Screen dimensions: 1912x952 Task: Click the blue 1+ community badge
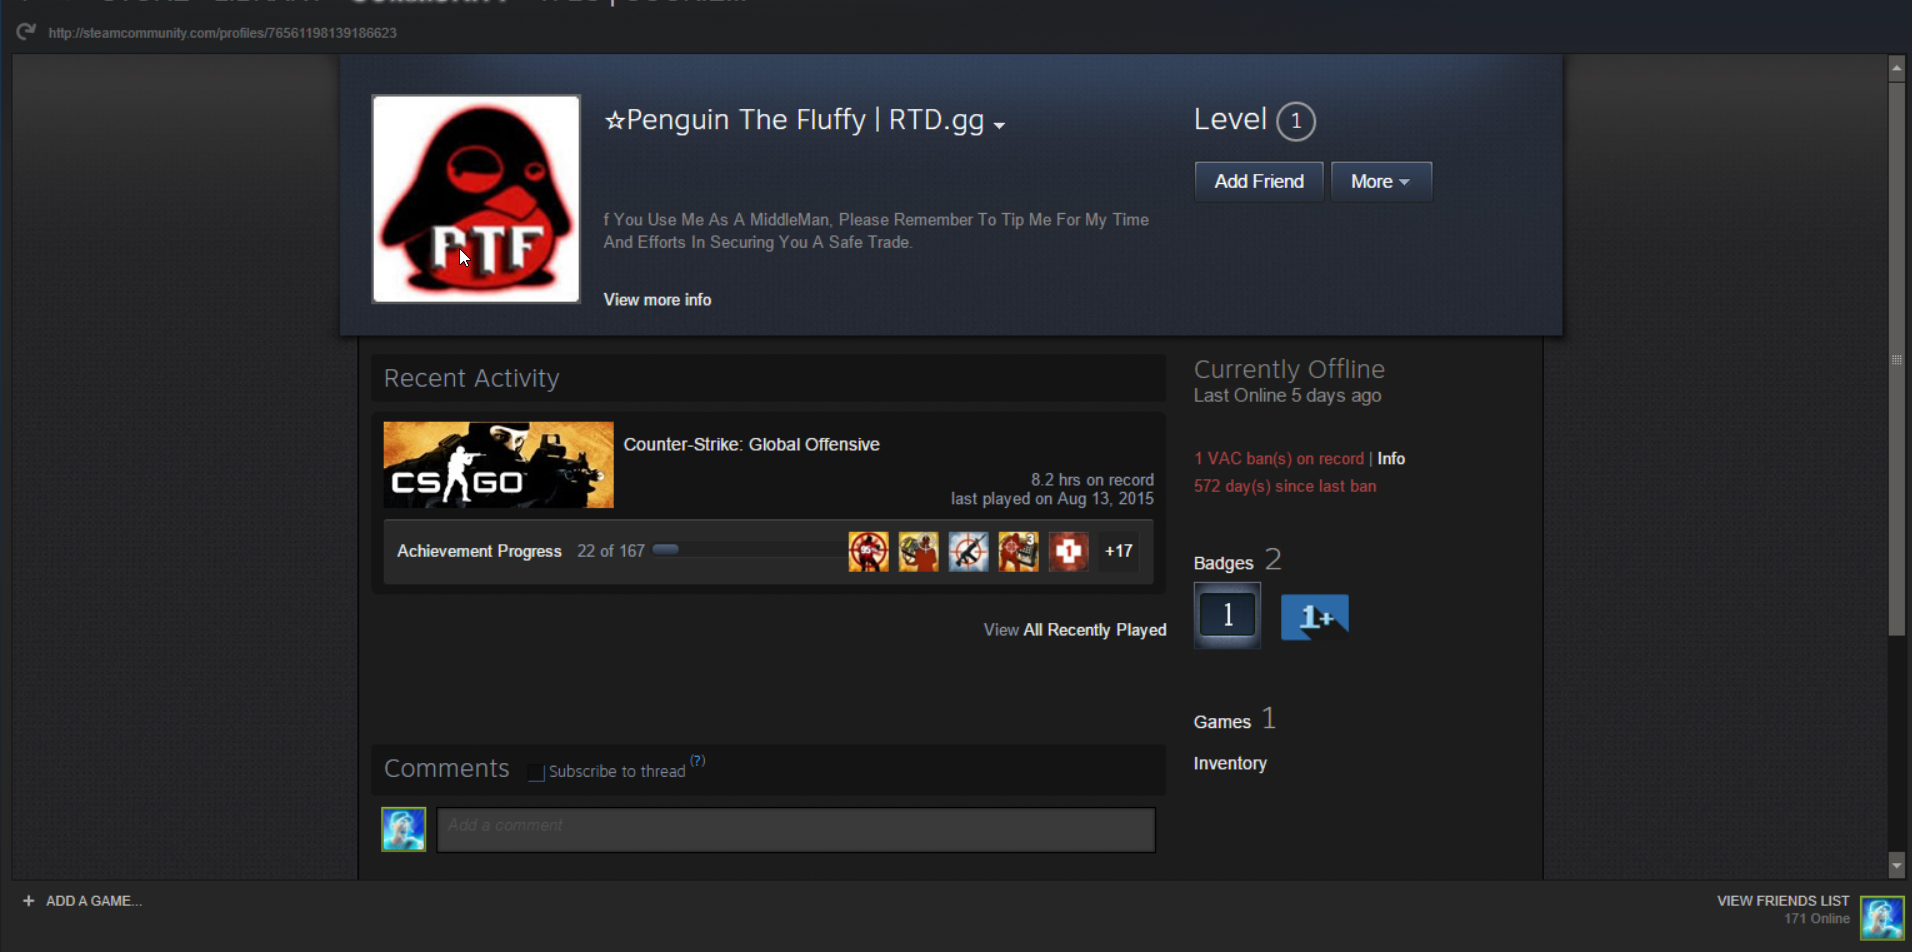click(x=1314, y=617)
